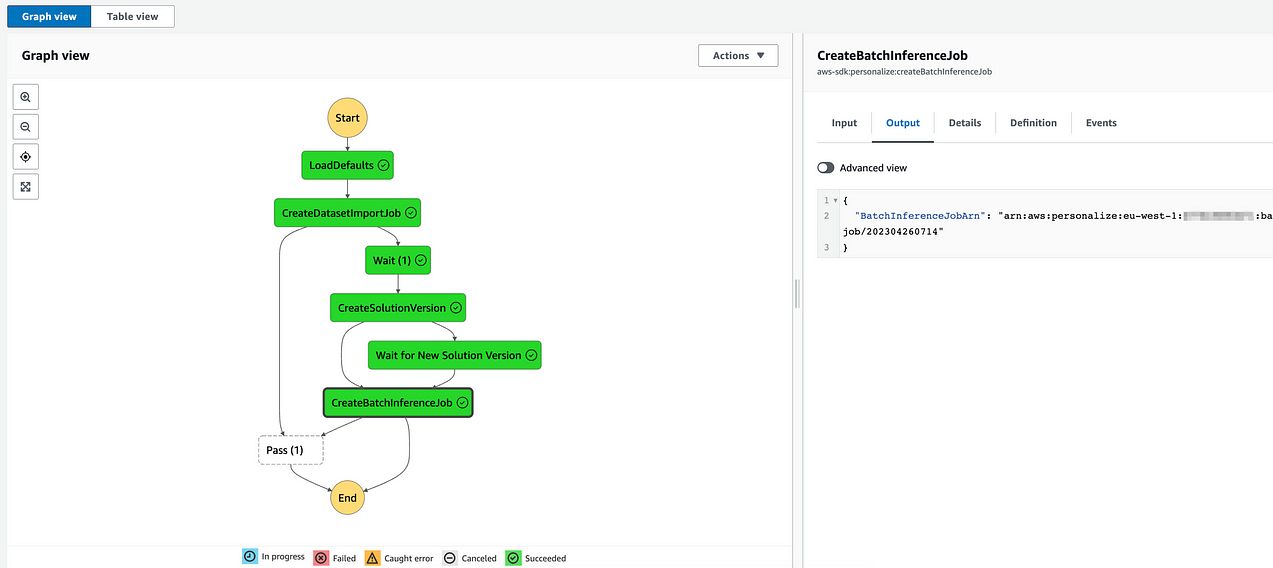The image size is (1273, 568).
Task: Click the CreateSolutionVersion success checkmark icon
Action: 456,308
